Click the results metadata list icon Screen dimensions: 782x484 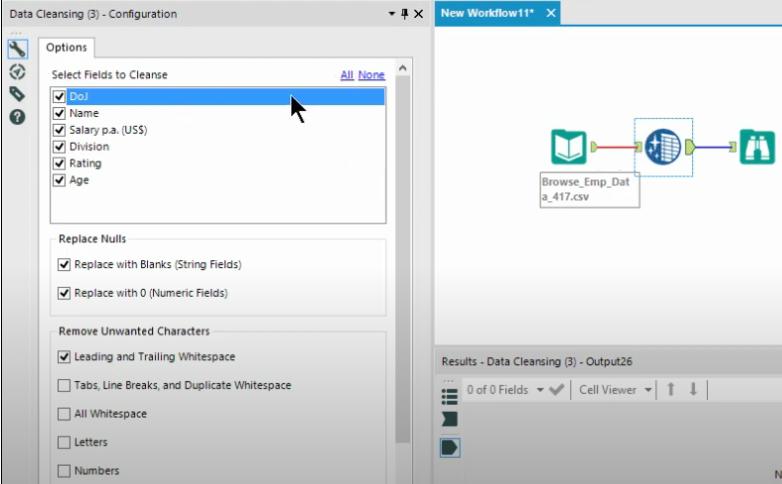coord(449,396)
